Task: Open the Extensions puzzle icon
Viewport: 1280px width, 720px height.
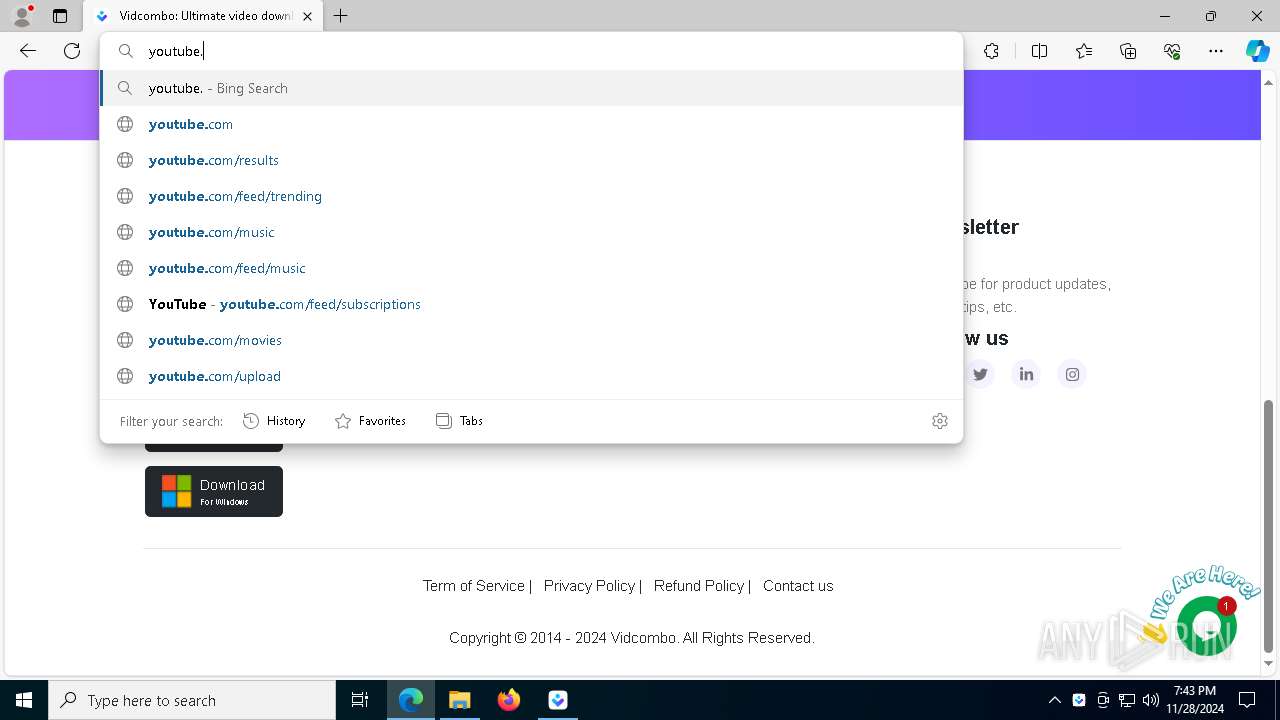Action: [991, 51]
